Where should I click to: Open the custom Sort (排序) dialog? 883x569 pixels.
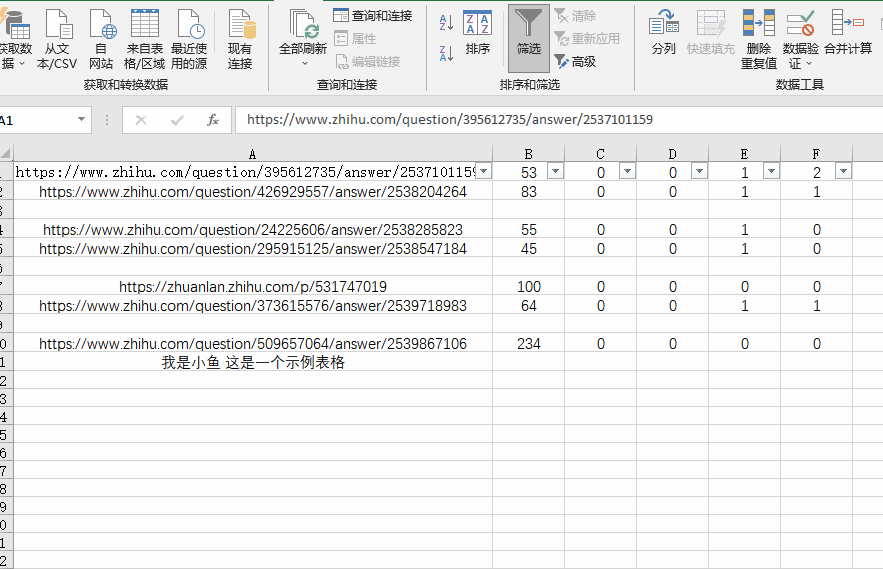coord(478,33)
